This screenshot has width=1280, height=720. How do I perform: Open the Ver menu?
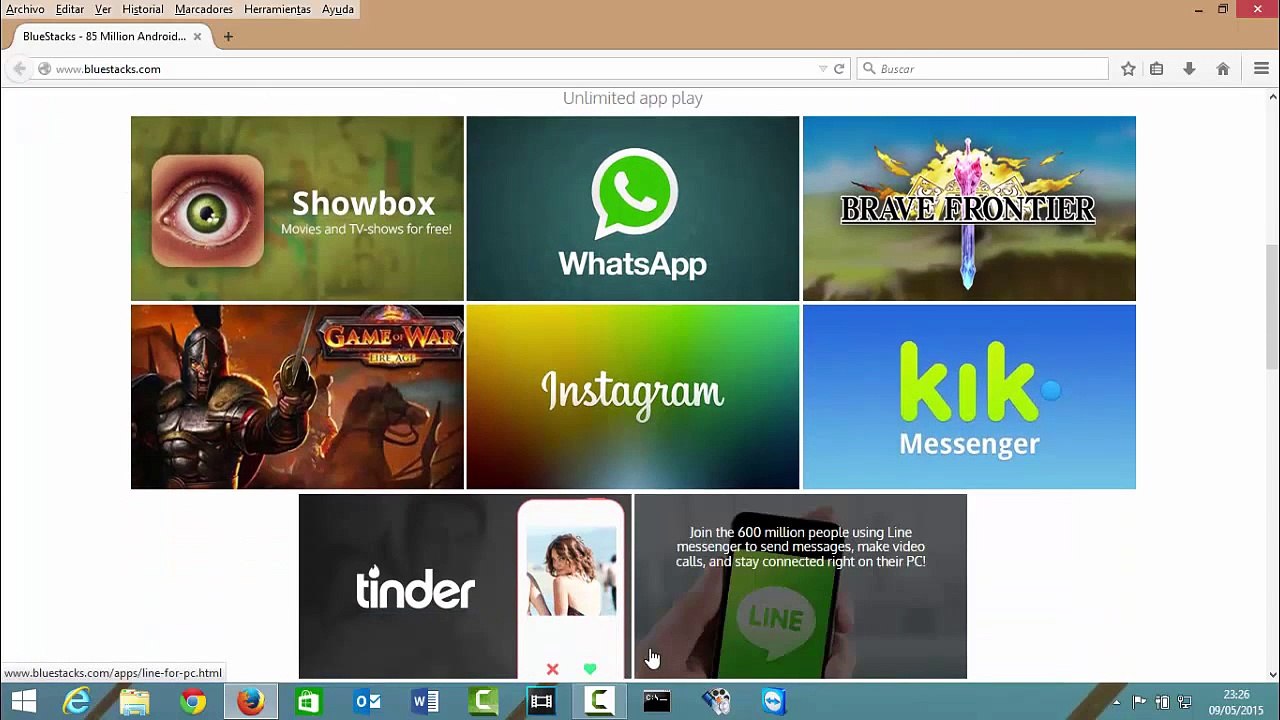103,9
